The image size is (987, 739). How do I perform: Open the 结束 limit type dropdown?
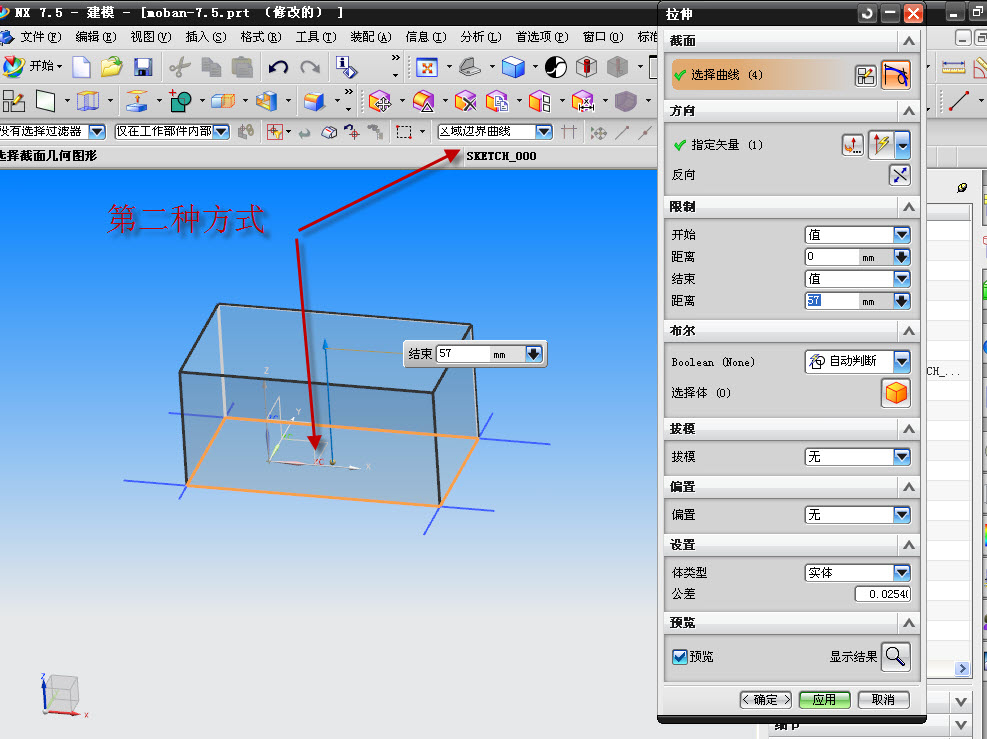(x=901, y=279)
